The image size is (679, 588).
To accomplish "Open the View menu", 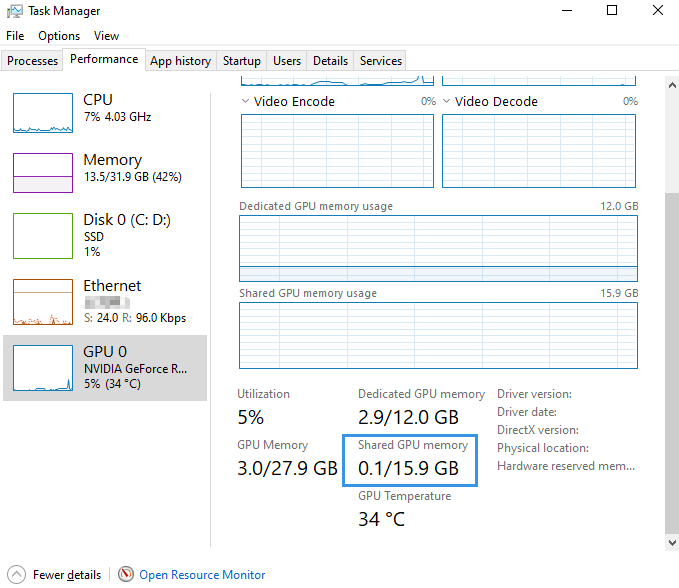I will pos(106,36).
